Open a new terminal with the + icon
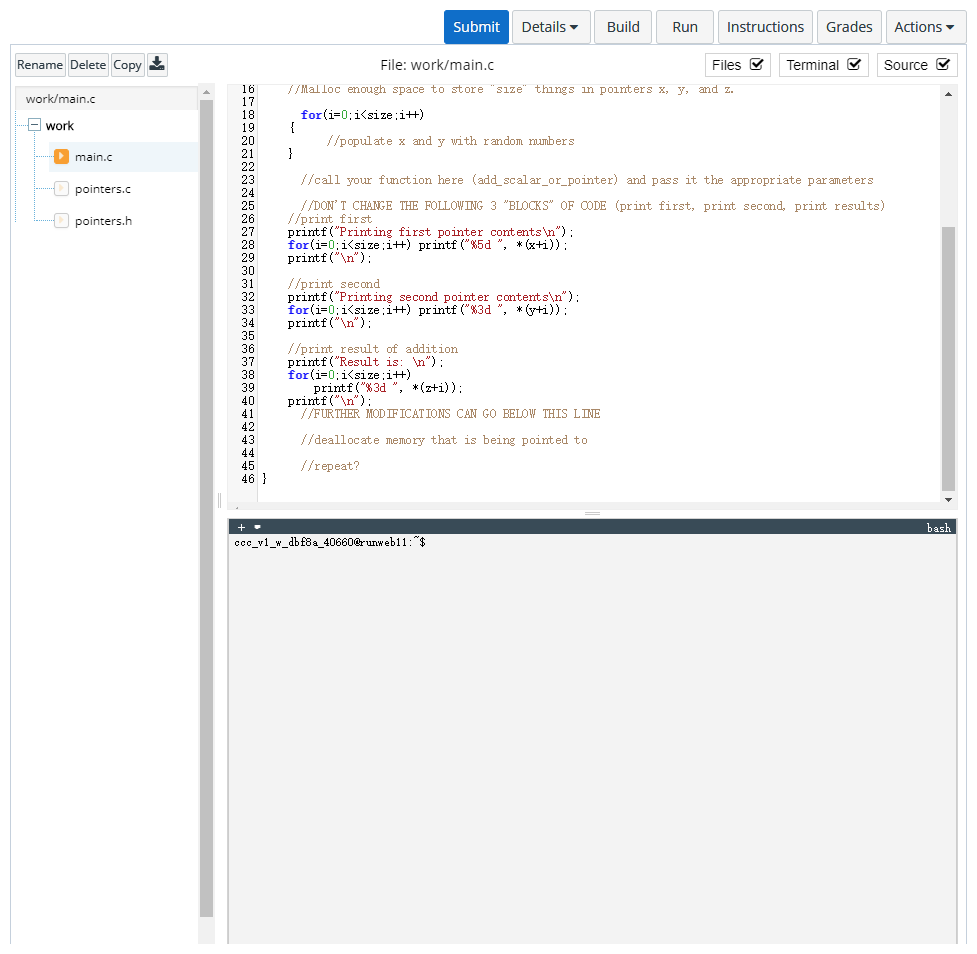977x954 pixels. [x=241, y=526]
